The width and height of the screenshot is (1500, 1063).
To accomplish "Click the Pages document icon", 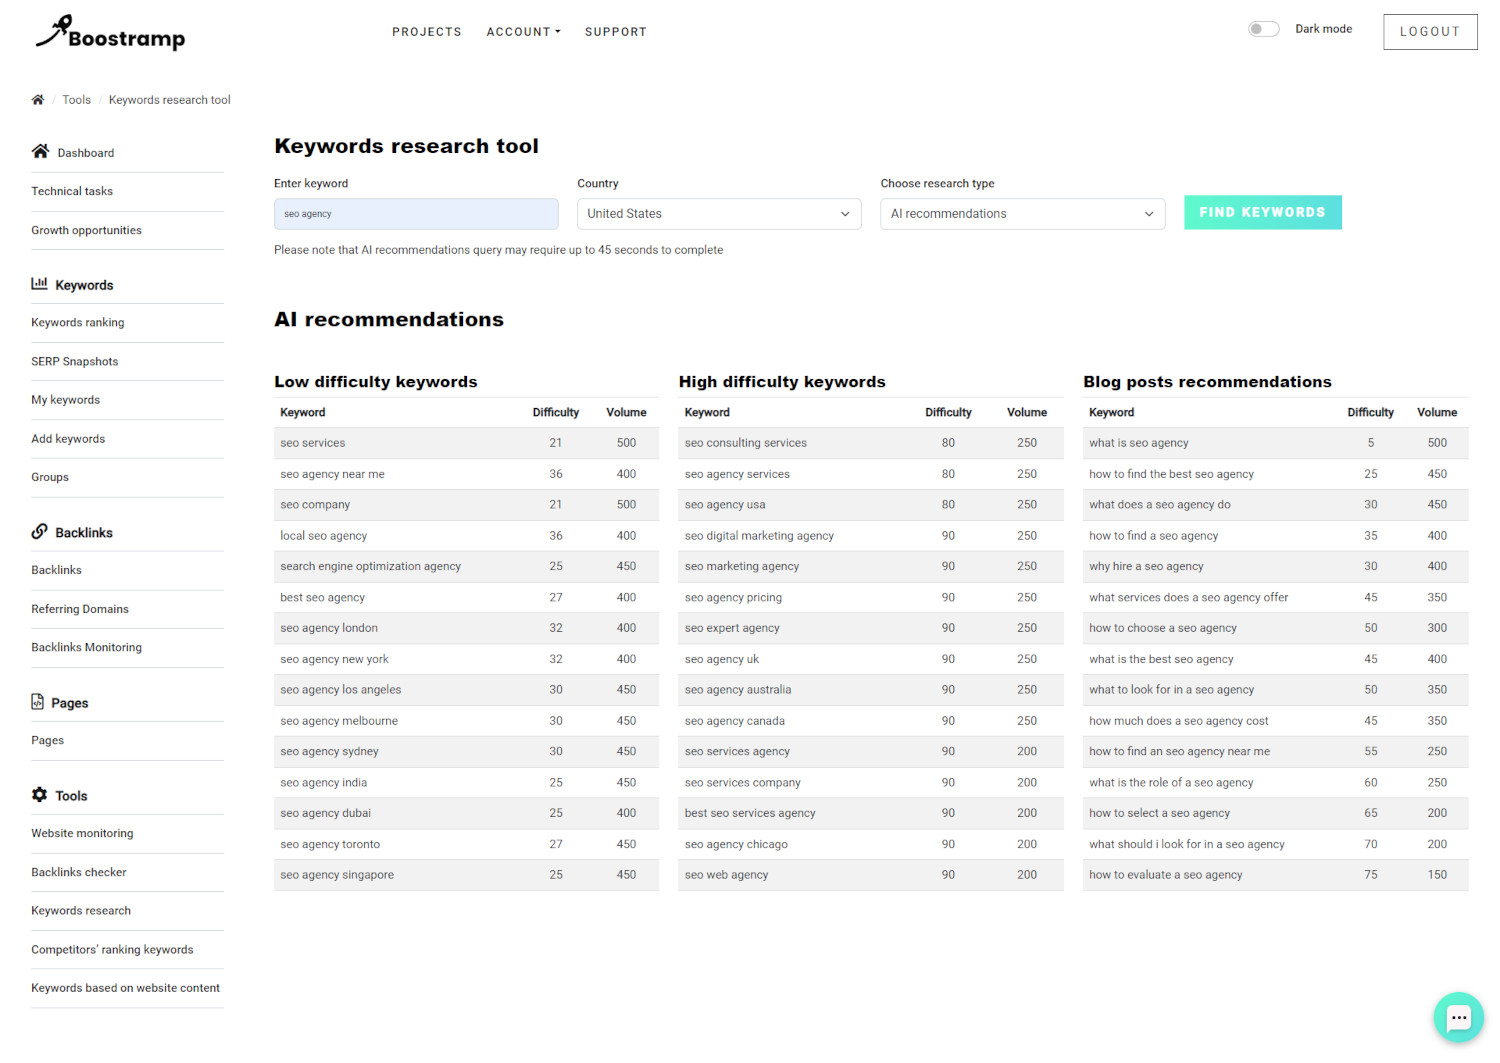I will [38, 702].
